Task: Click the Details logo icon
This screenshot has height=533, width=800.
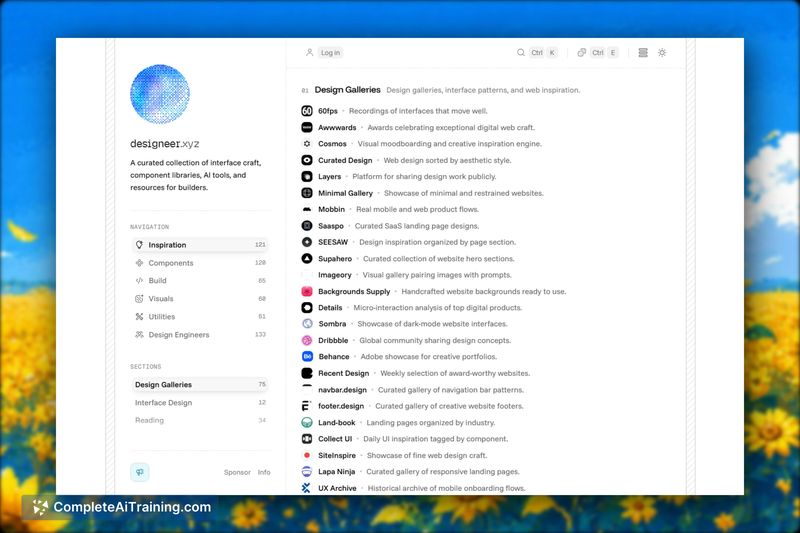Action: (307, 308)
